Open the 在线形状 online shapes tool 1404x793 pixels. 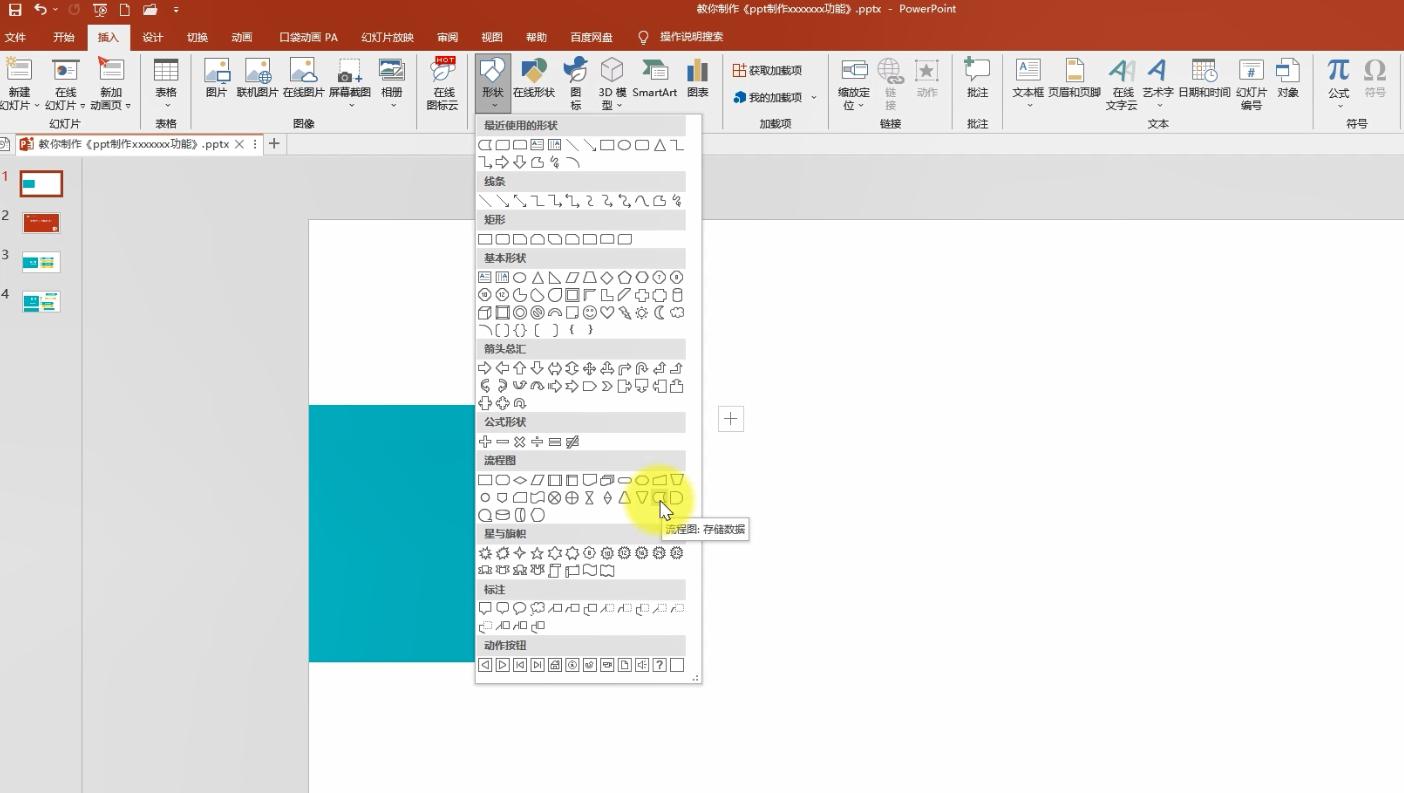pyautogui.click(x=534, y=78)
